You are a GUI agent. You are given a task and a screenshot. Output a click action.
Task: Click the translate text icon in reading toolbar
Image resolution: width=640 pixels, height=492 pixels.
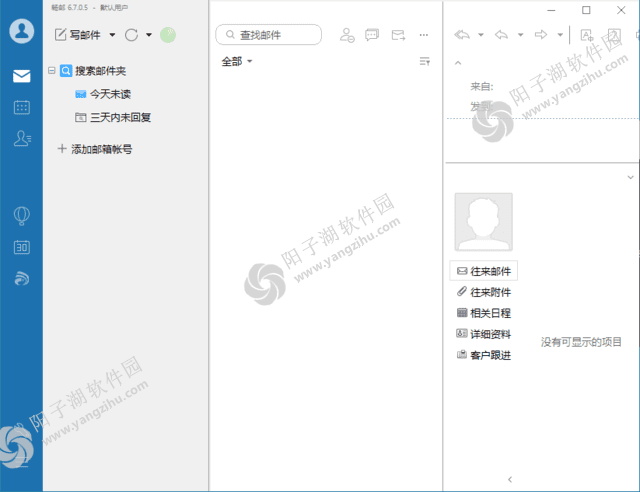[x=587, y=35]
